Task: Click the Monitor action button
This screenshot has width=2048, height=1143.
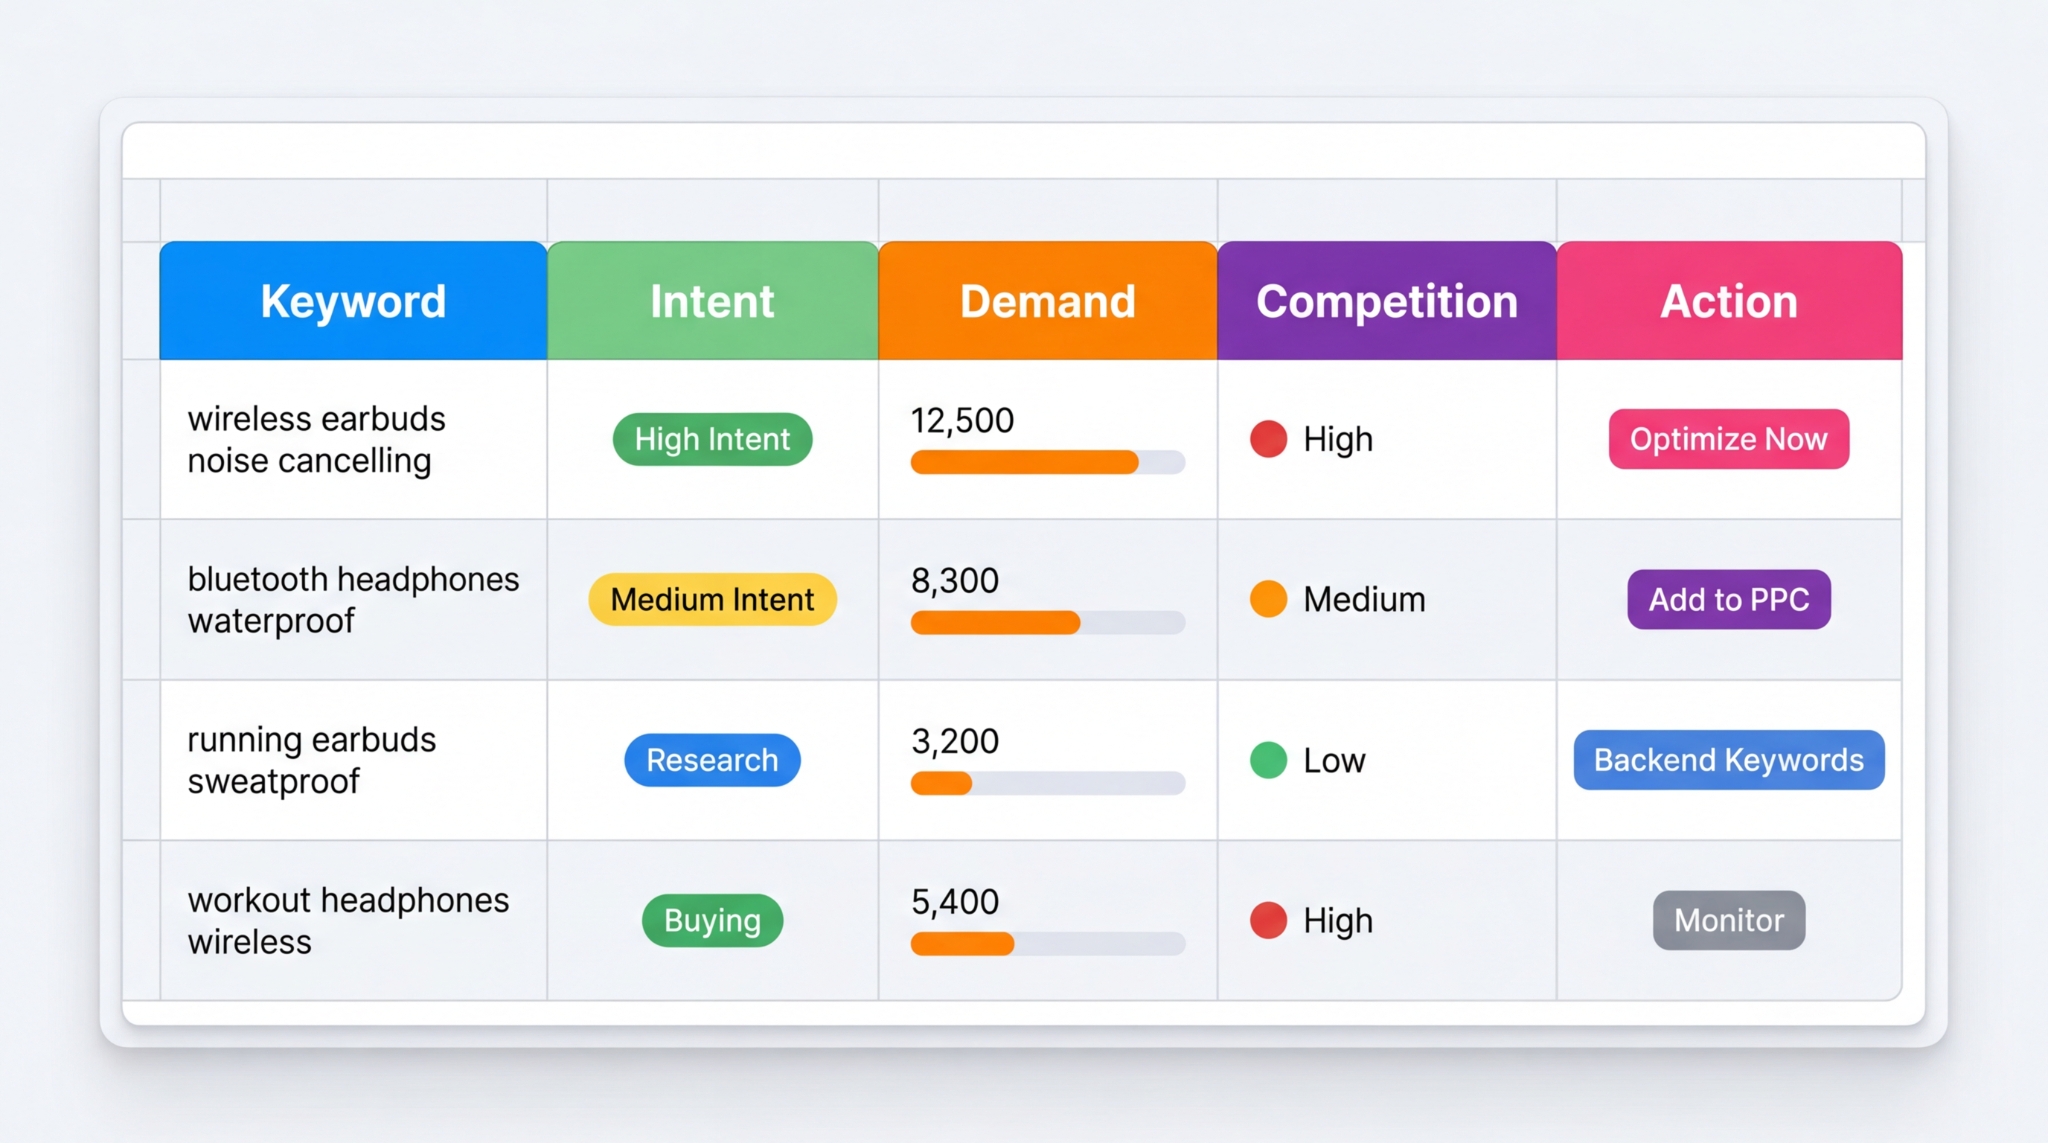Action: coord(1728,920)
